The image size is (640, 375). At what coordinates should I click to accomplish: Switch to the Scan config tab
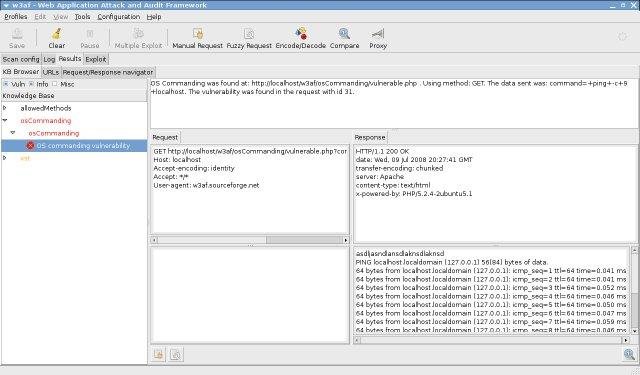pos(21,59)
